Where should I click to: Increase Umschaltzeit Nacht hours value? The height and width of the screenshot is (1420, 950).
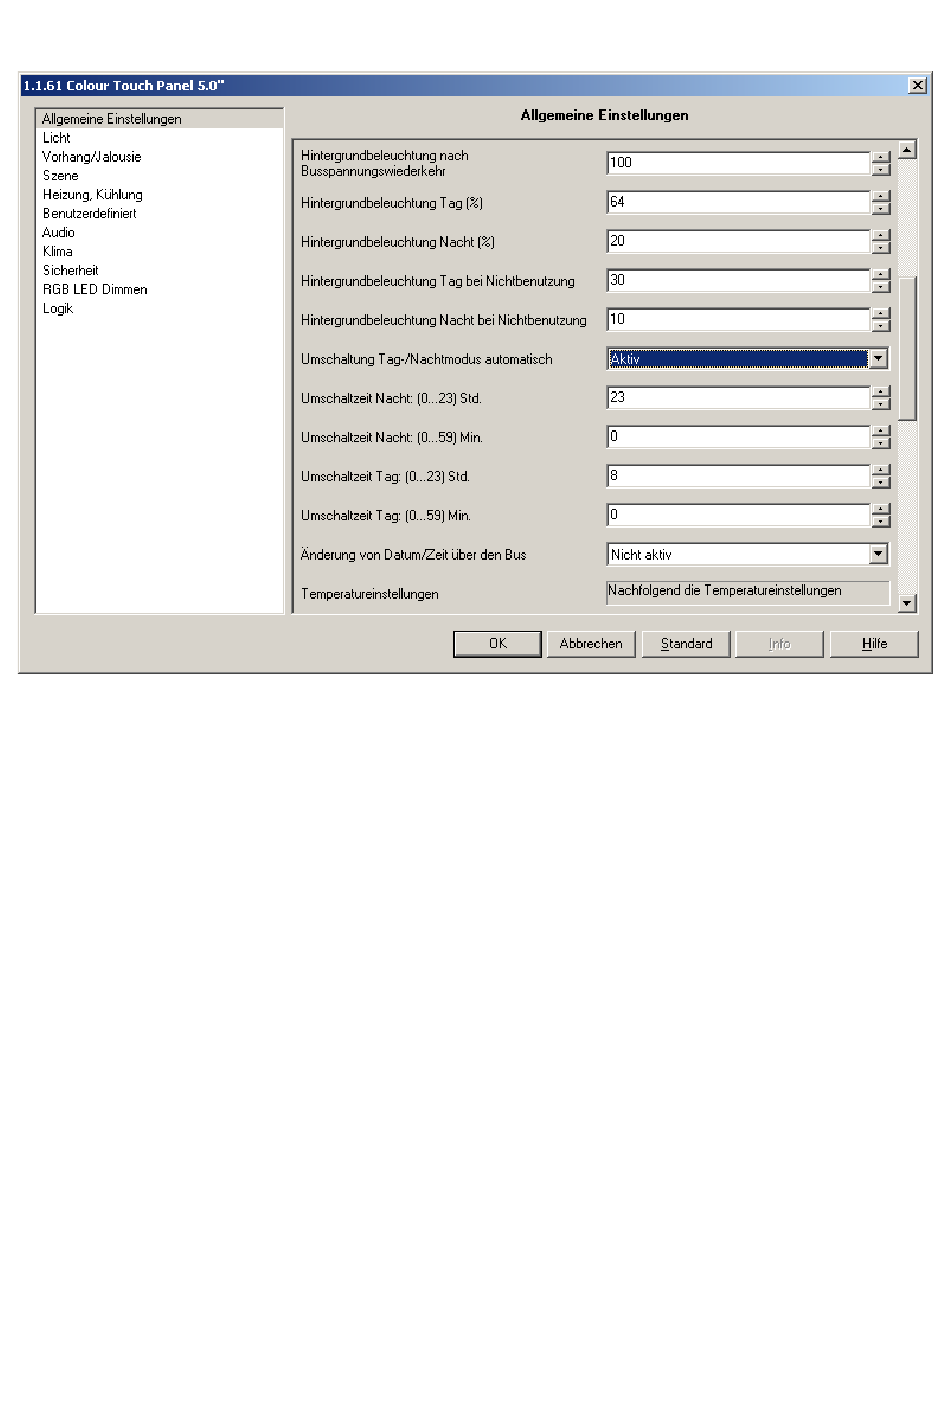tap(880, 391)
